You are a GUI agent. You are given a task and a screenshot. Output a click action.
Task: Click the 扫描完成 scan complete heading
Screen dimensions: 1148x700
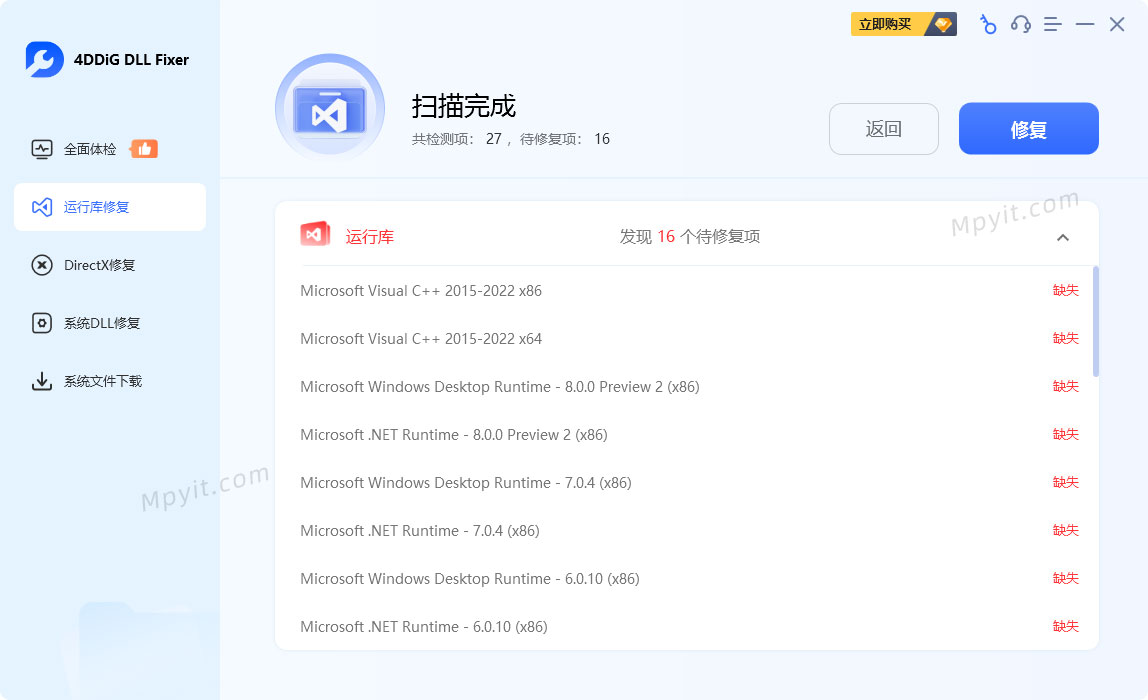463,106
